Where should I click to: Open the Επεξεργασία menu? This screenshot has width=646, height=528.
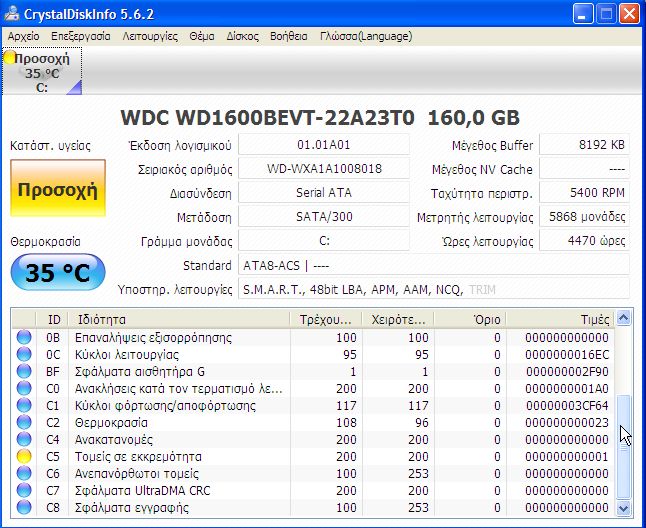click(81, 36)
